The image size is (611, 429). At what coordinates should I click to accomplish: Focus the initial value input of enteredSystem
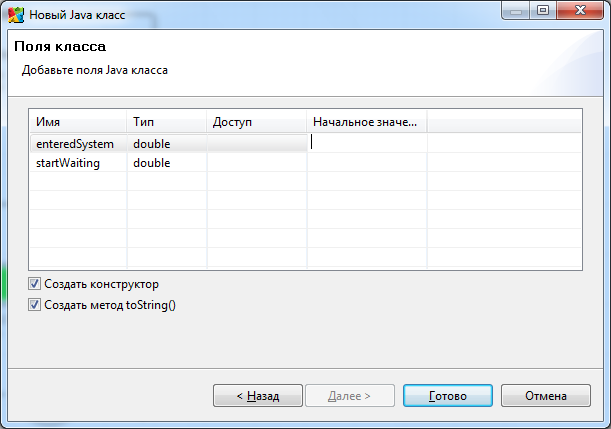click(367, 143)
